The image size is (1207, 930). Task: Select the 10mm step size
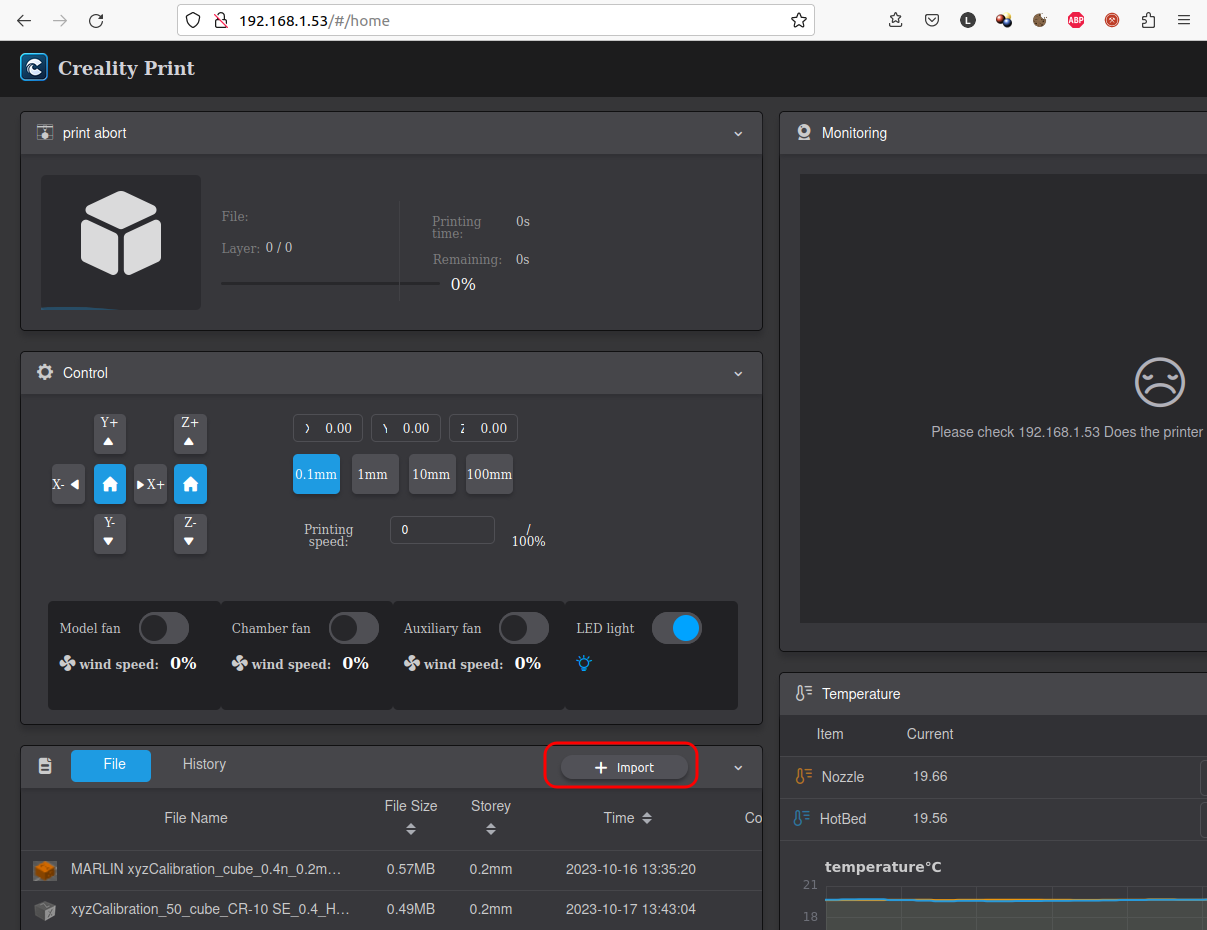click(x=431, y=474)
